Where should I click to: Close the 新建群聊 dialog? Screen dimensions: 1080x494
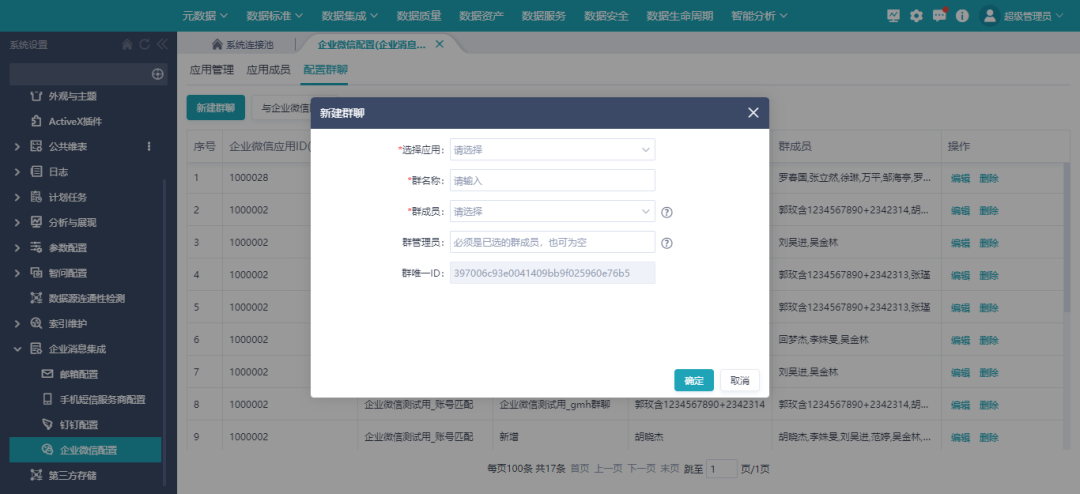753,113
